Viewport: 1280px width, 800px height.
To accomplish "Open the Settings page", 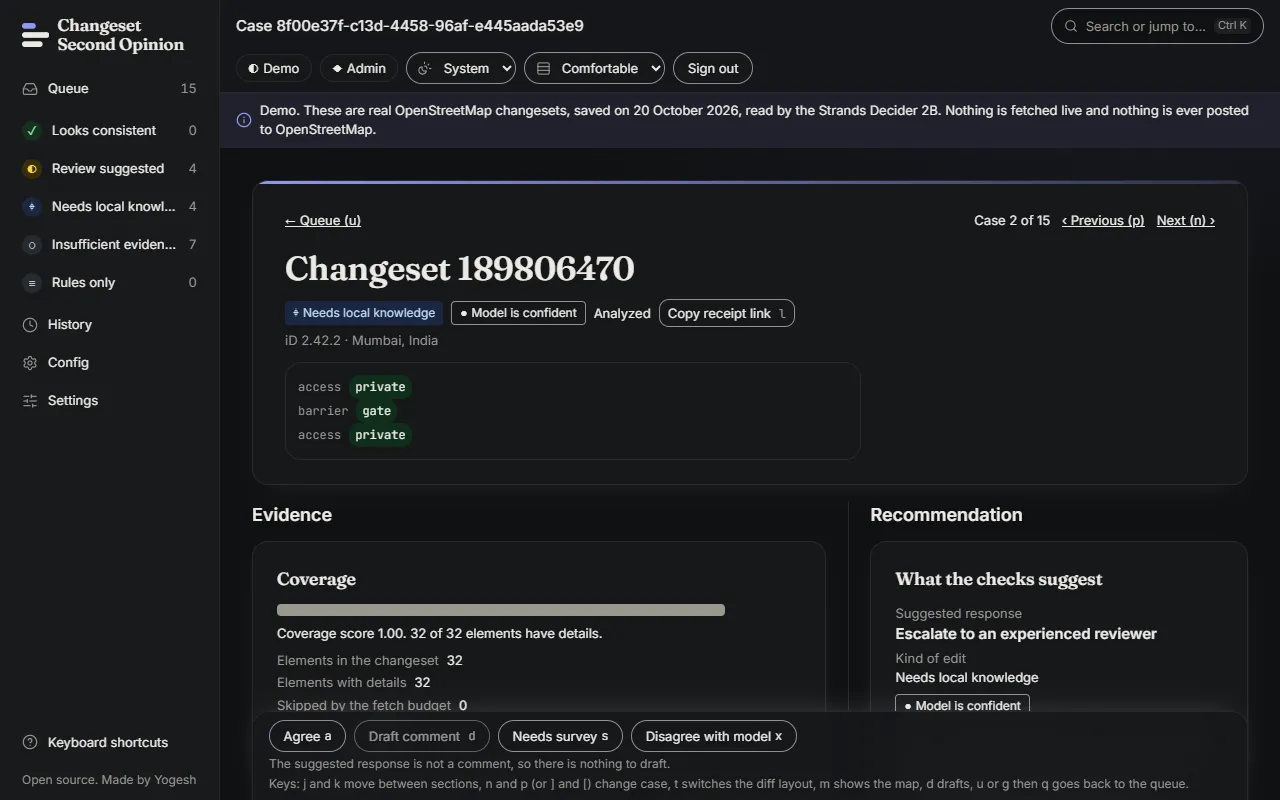I will 109,400.
